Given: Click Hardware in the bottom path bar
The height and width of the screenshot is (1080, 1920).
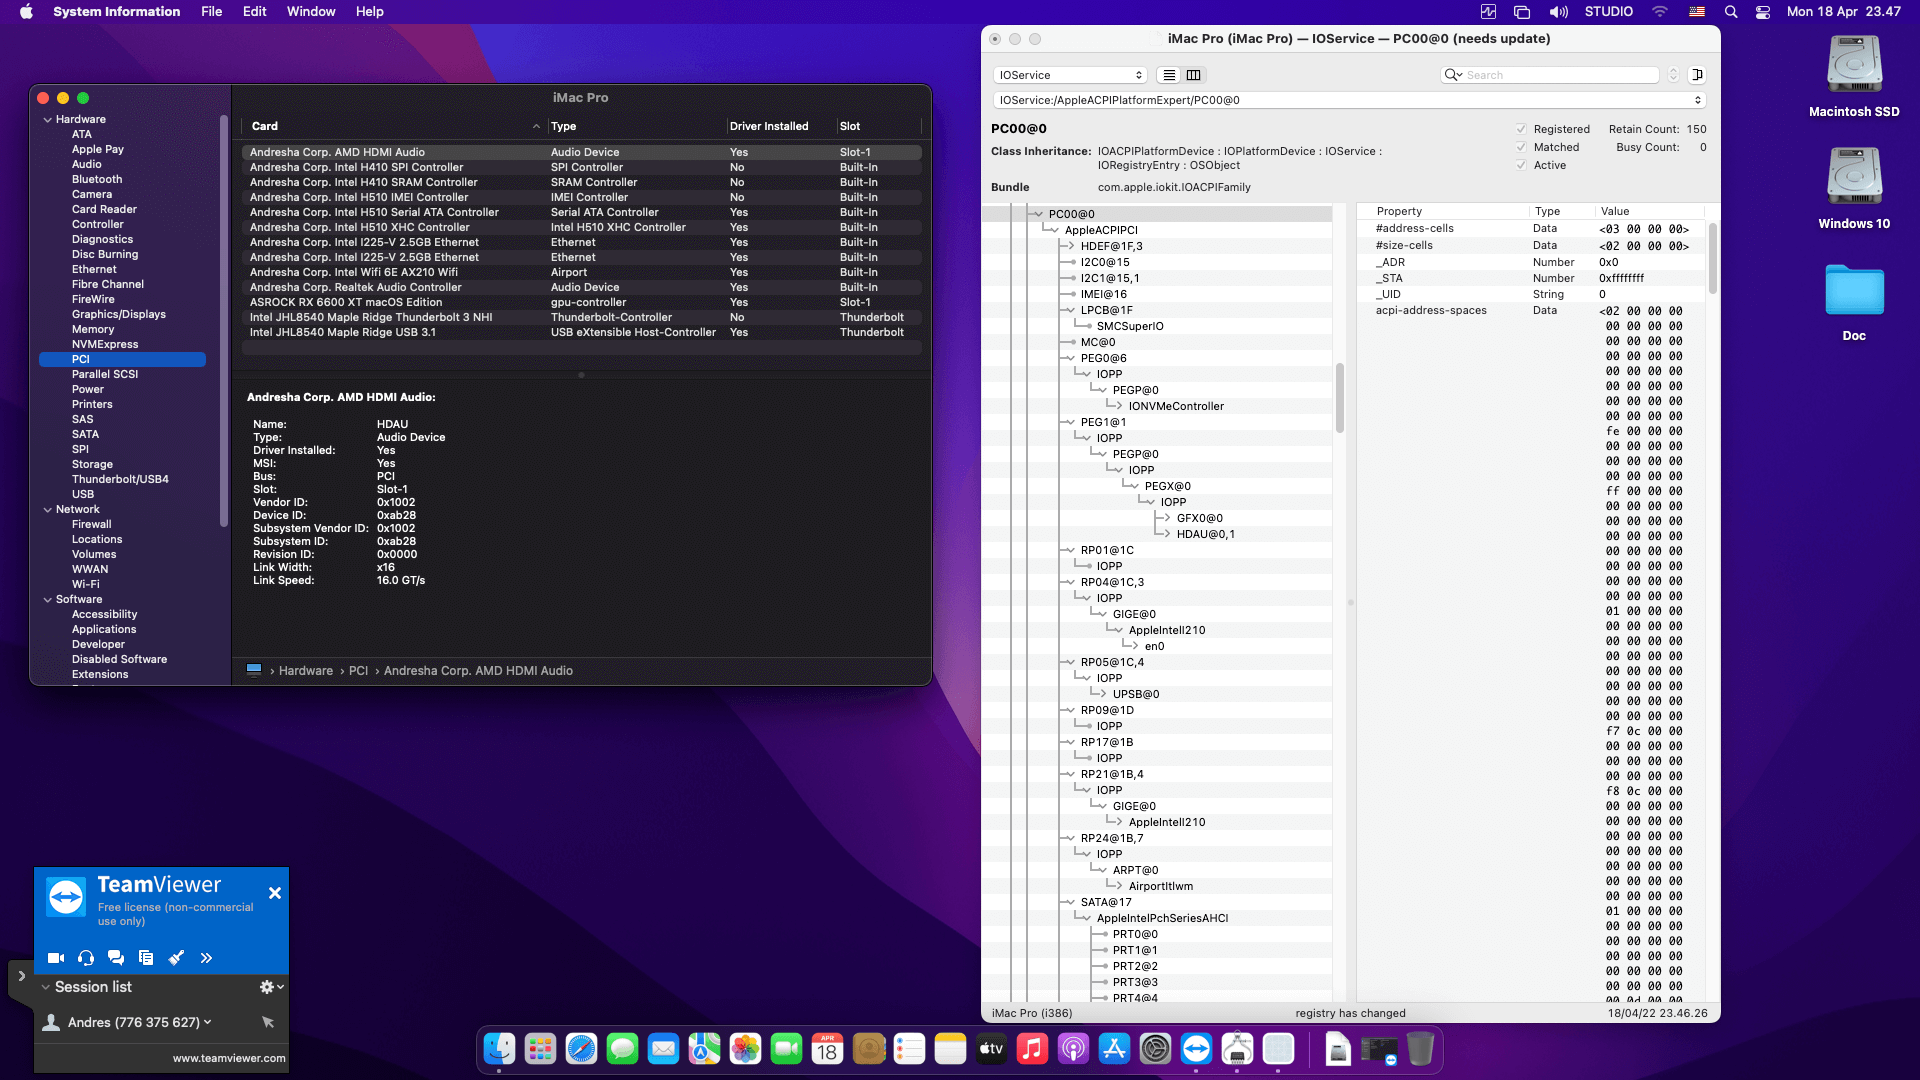Looking at the screenshot, I should [306, 671].
